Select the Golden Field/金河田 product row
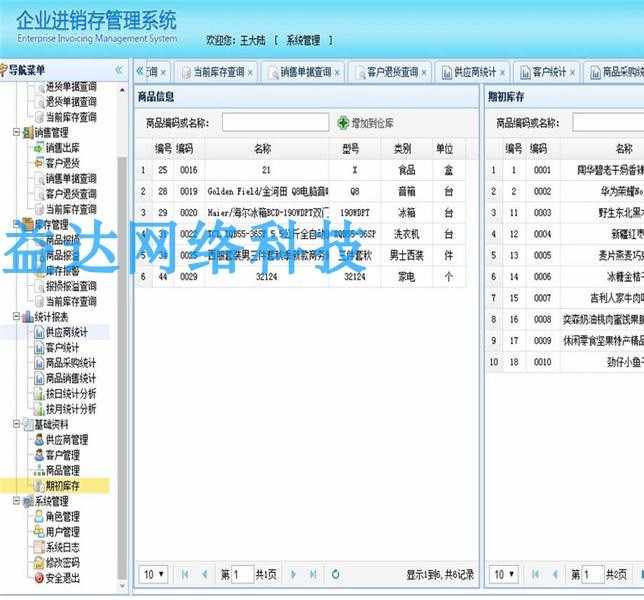 click(301, 191)
